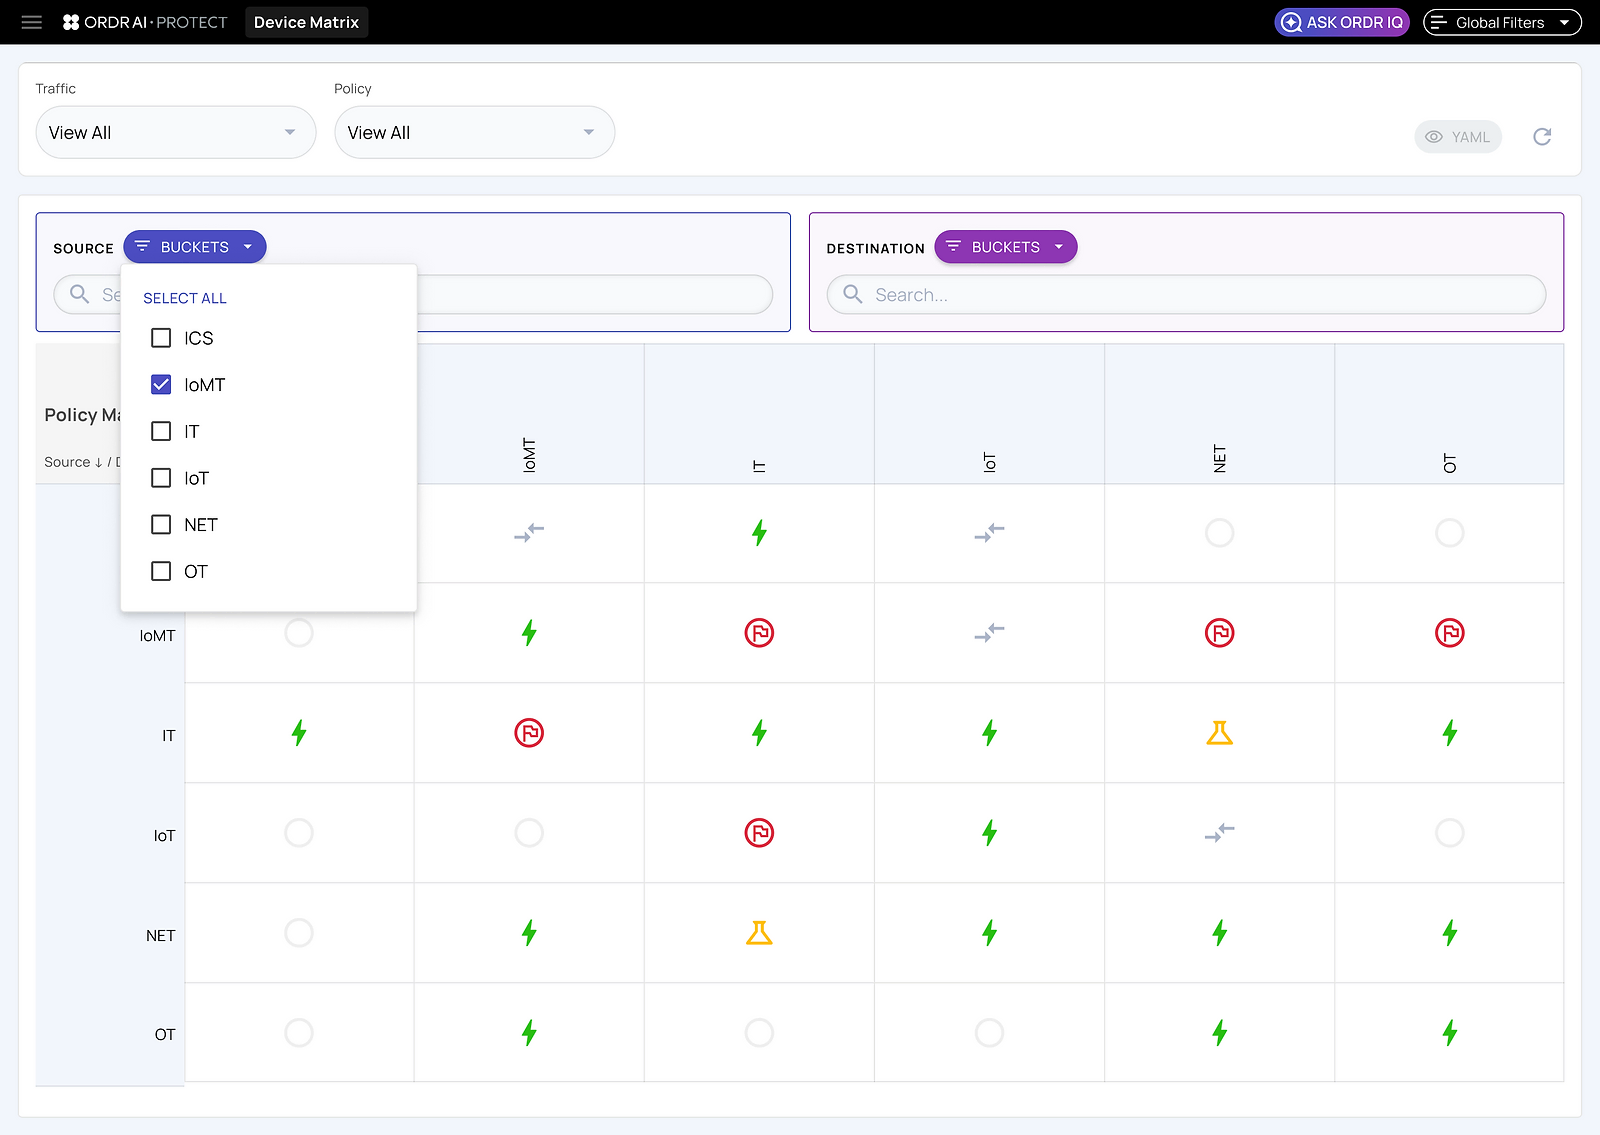Check the NET bucket checkbox
Viewport: 1600px width, 1135px height.
[161, 524]
